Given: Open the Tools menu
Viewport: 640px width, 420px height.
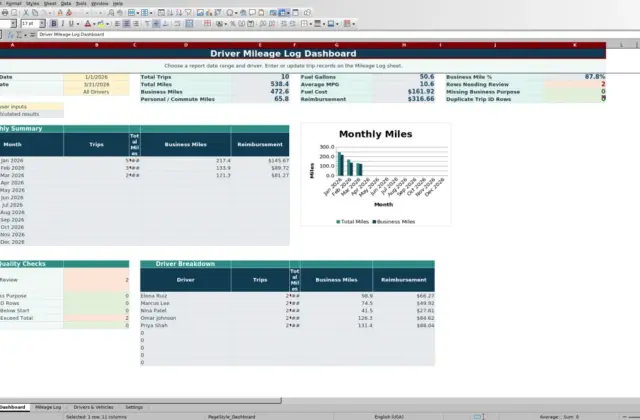Looking at the screenshot, I should tap(81, 3).
